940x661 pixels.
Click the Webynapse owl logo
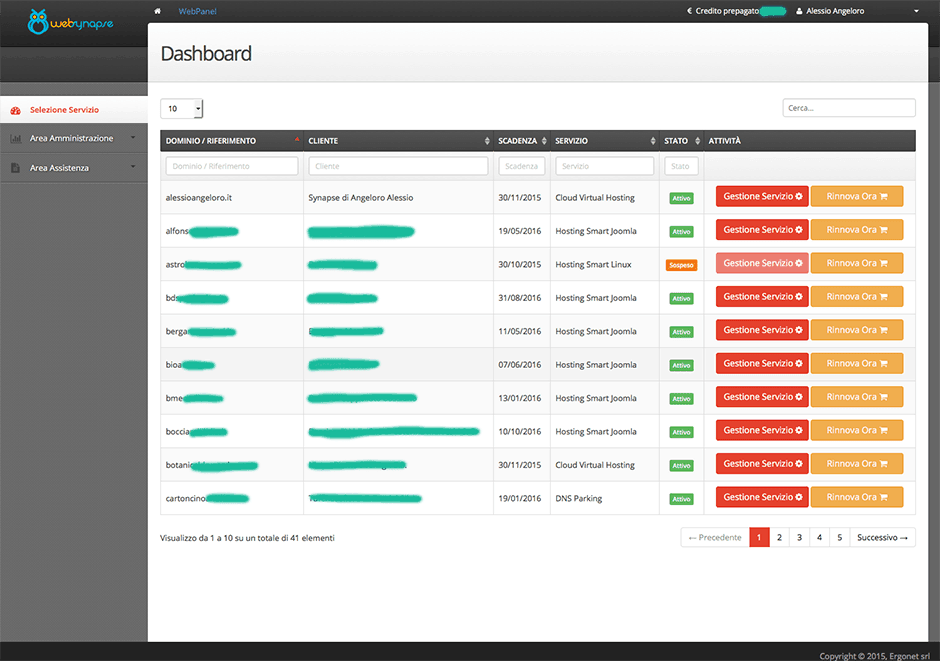pyautogui.click(x=38, y=21)
